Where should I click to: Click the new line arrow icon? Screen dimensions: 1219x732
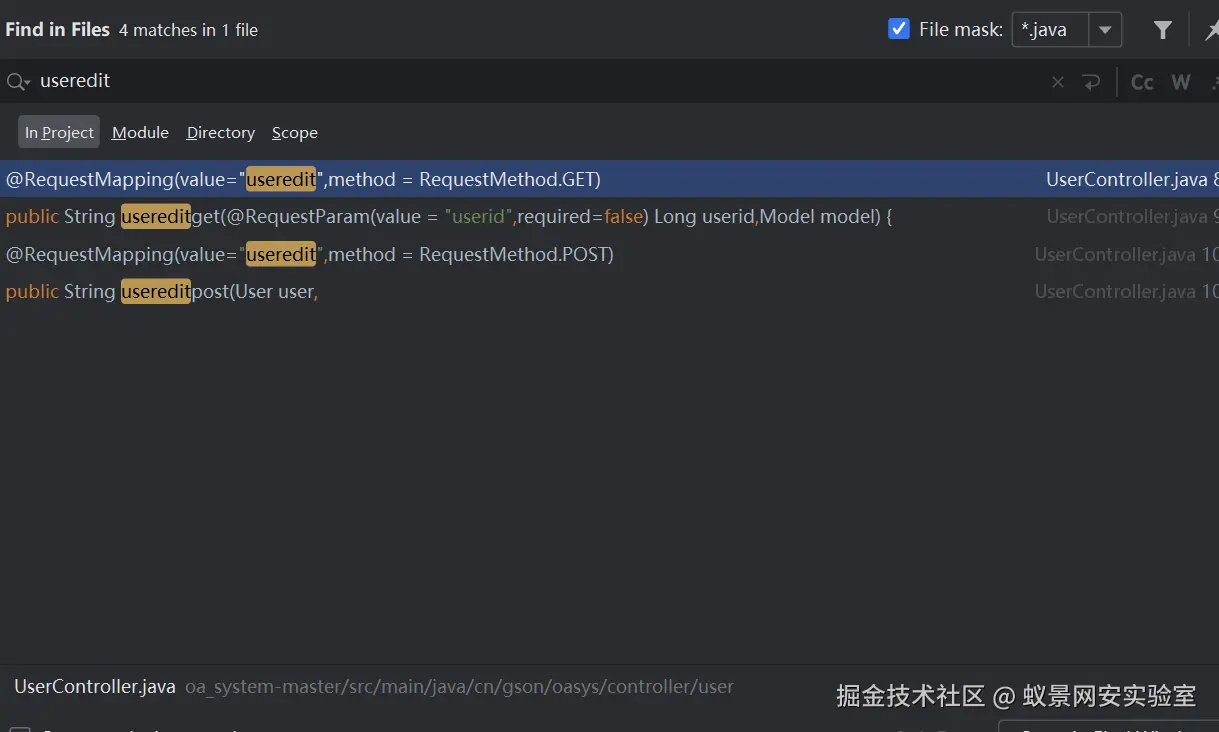tap(1091, 82)
